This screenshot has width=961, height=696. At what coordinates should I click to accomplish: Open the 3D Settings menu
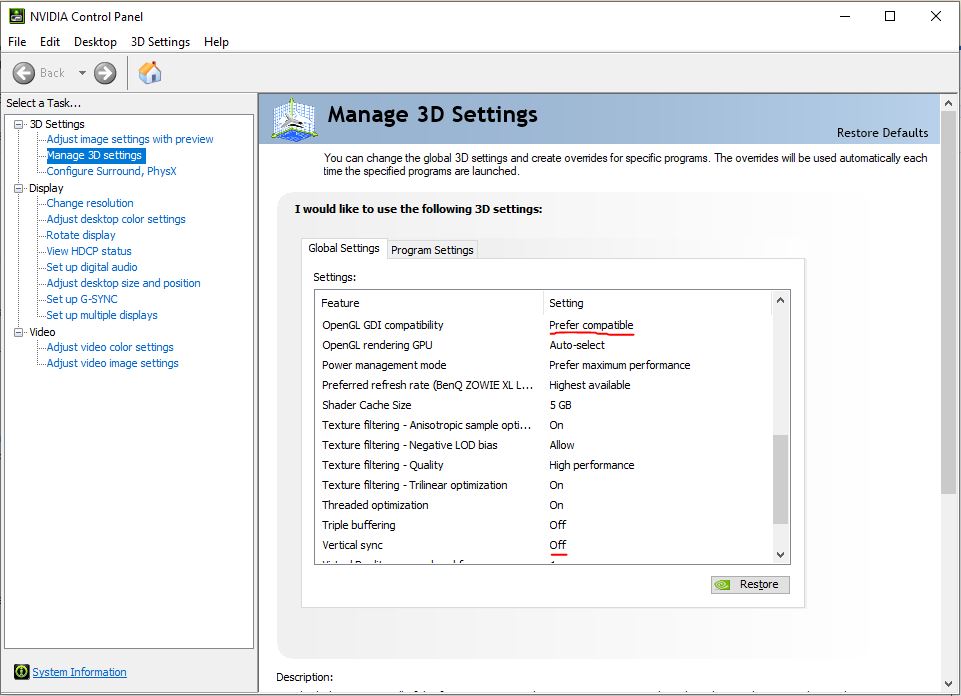pos(160,42)
